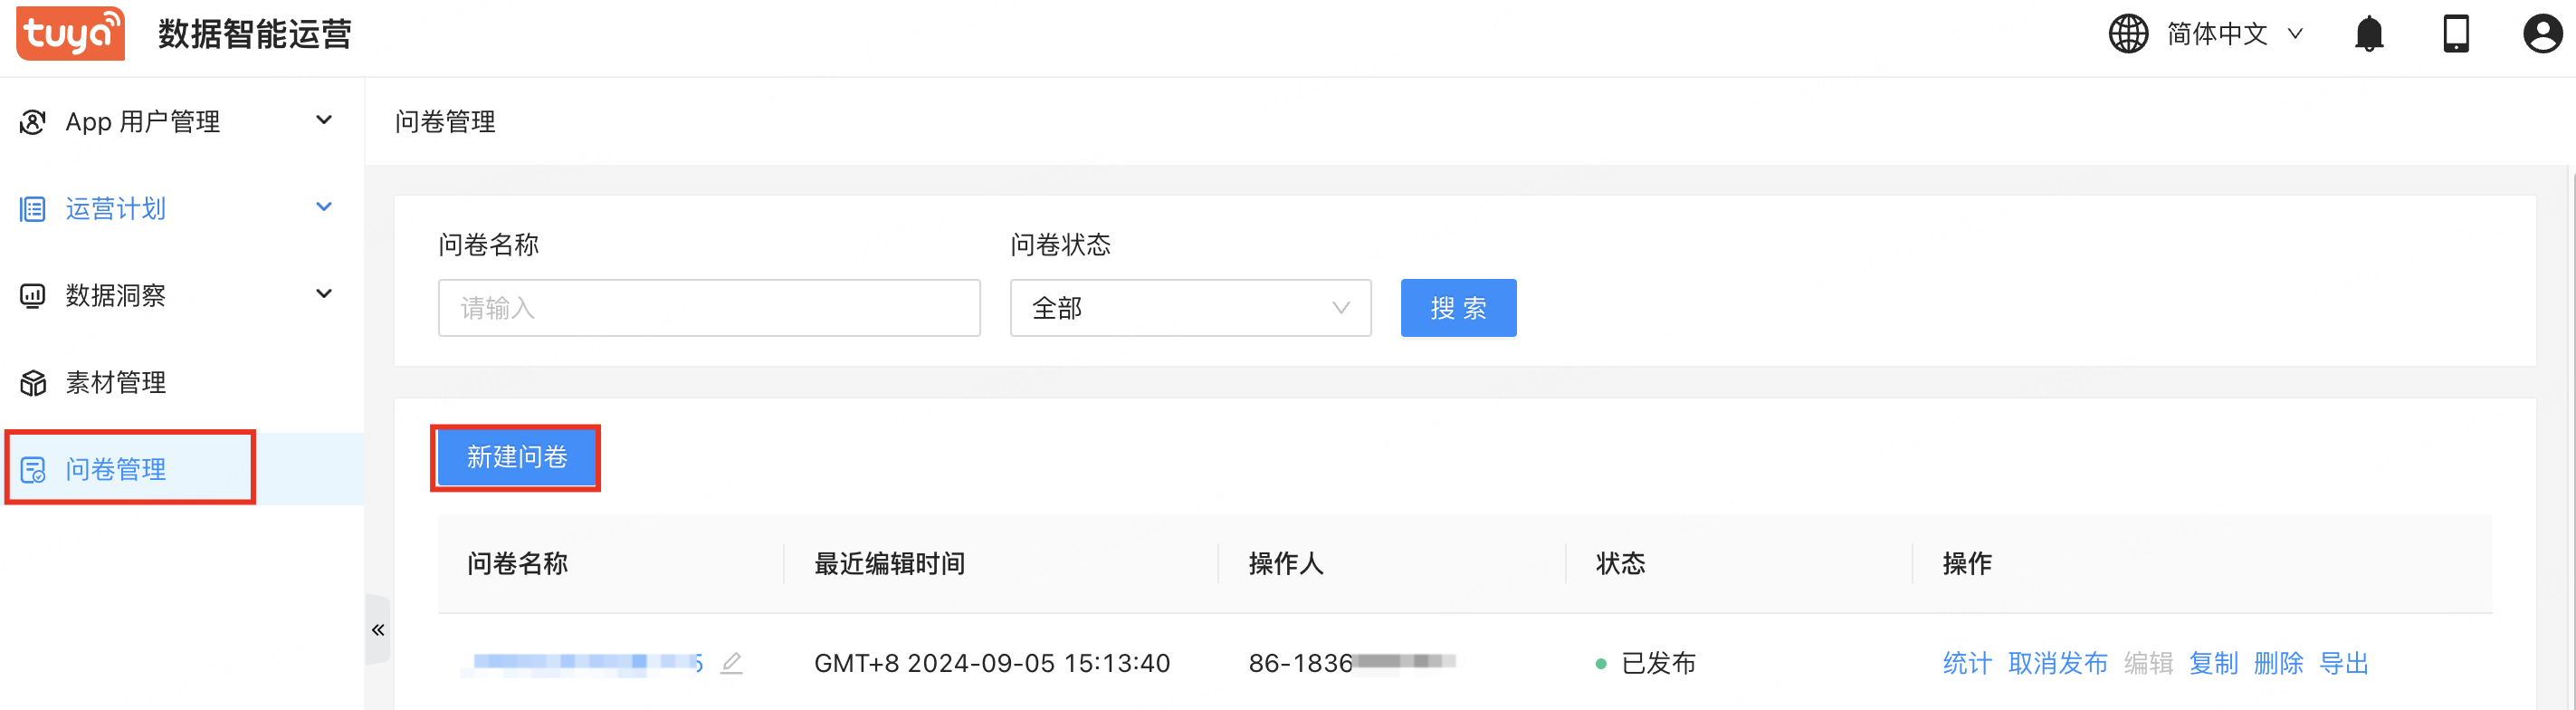Click the 数据智能运营 header title
This screenshot has width=2576, height=710.
(255, 34)
